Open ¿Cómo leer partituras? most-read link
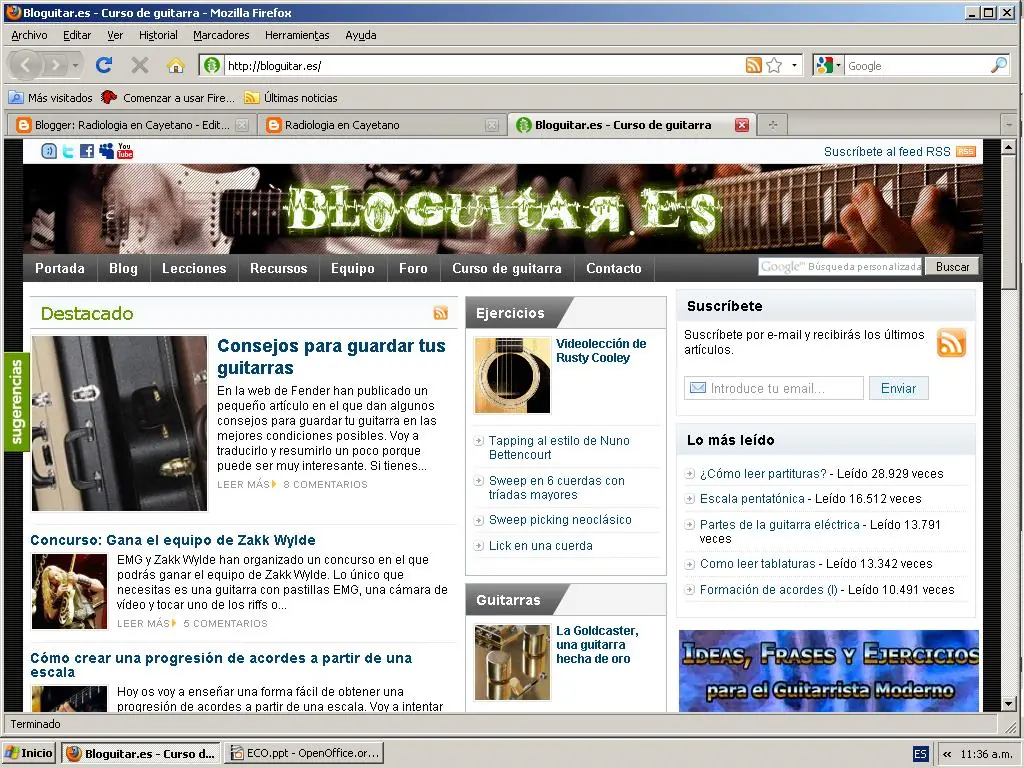 (x=763, y=473)
